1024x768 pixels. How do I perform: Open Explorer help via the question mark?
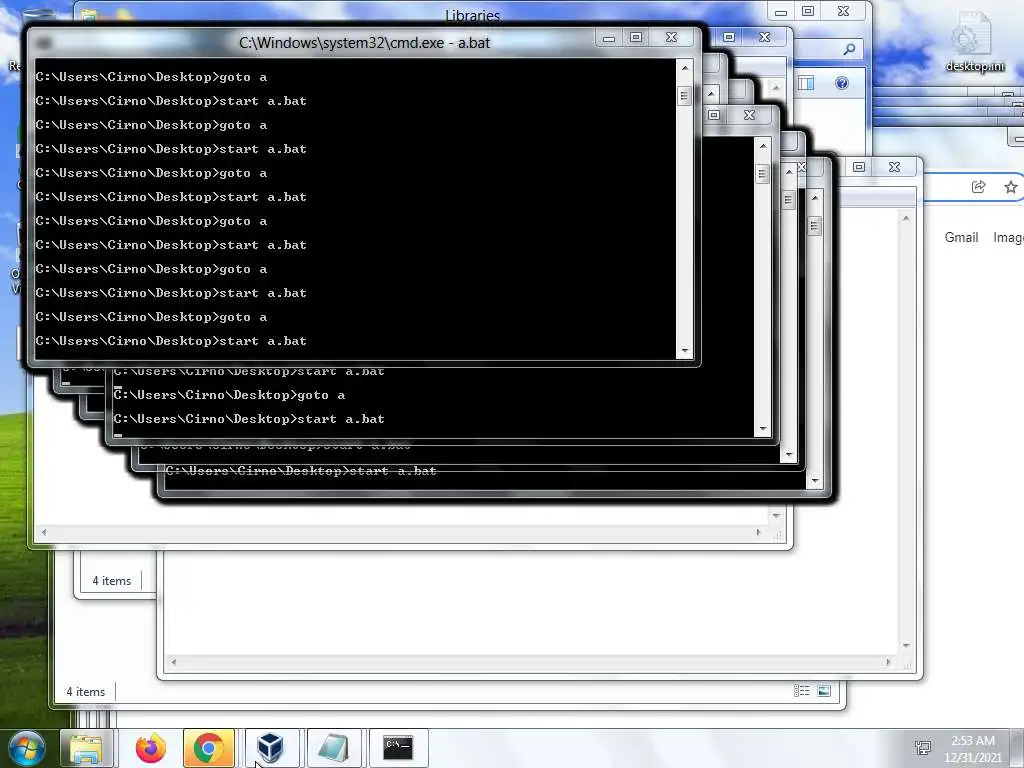[842, 83]
